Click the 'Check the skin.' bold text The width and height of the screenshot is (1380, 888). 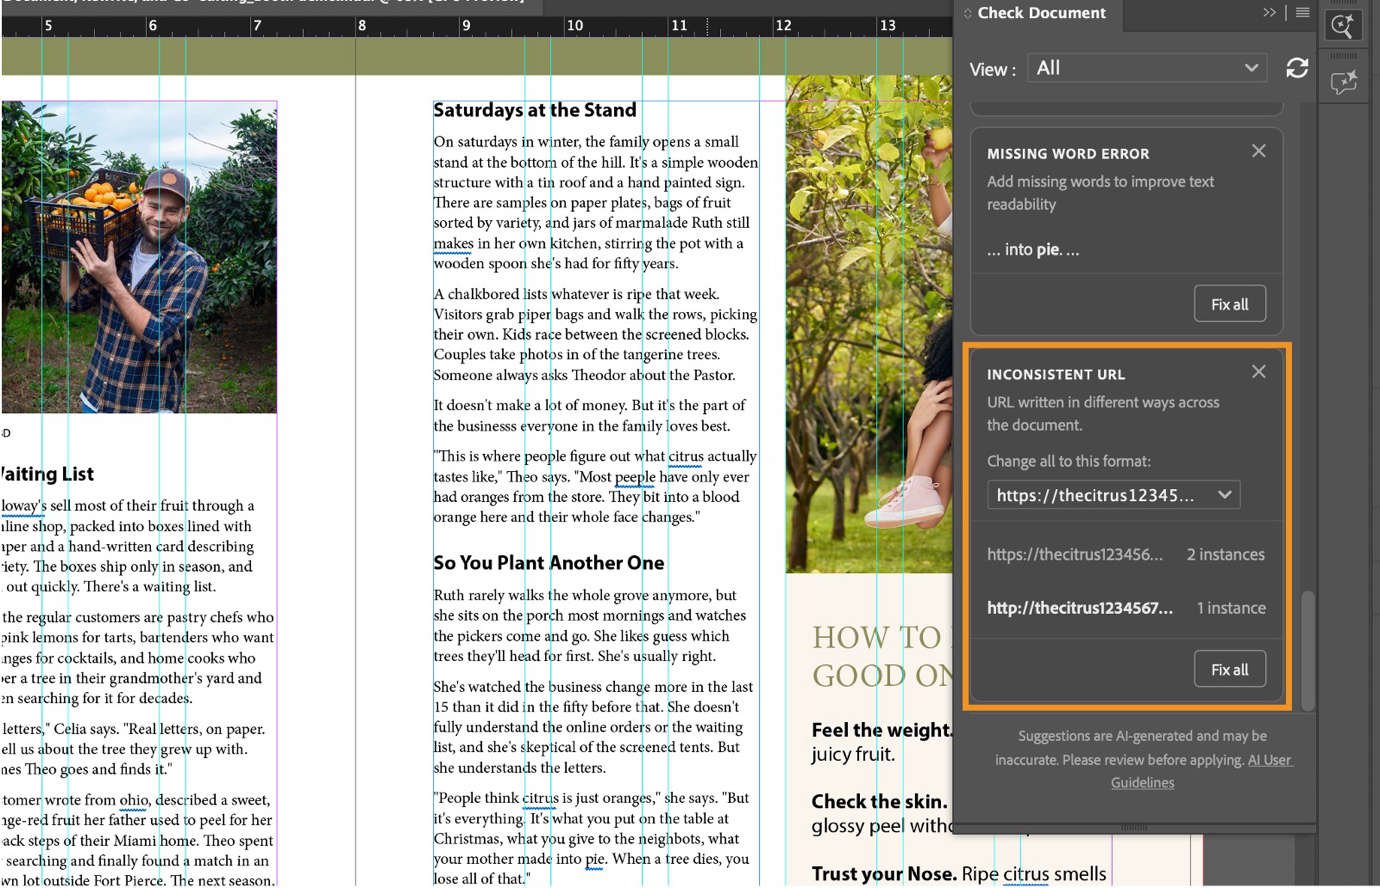(879, 801)
